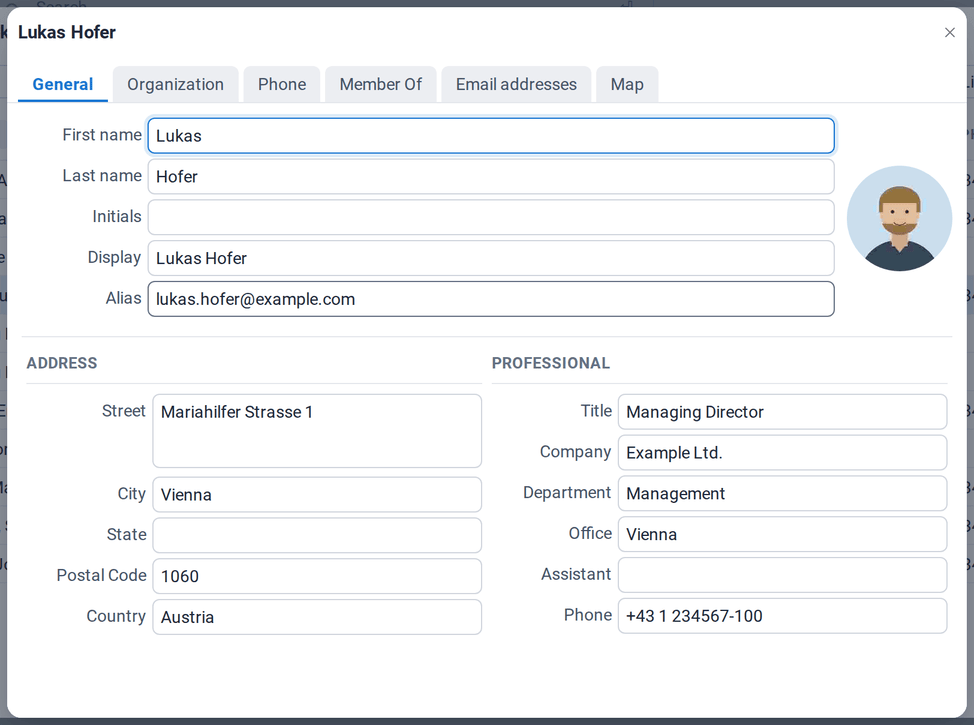Switch to Email addresses tab
This screenshot has width=974, height=725.
pyautogui.click(x=516, y=84)
